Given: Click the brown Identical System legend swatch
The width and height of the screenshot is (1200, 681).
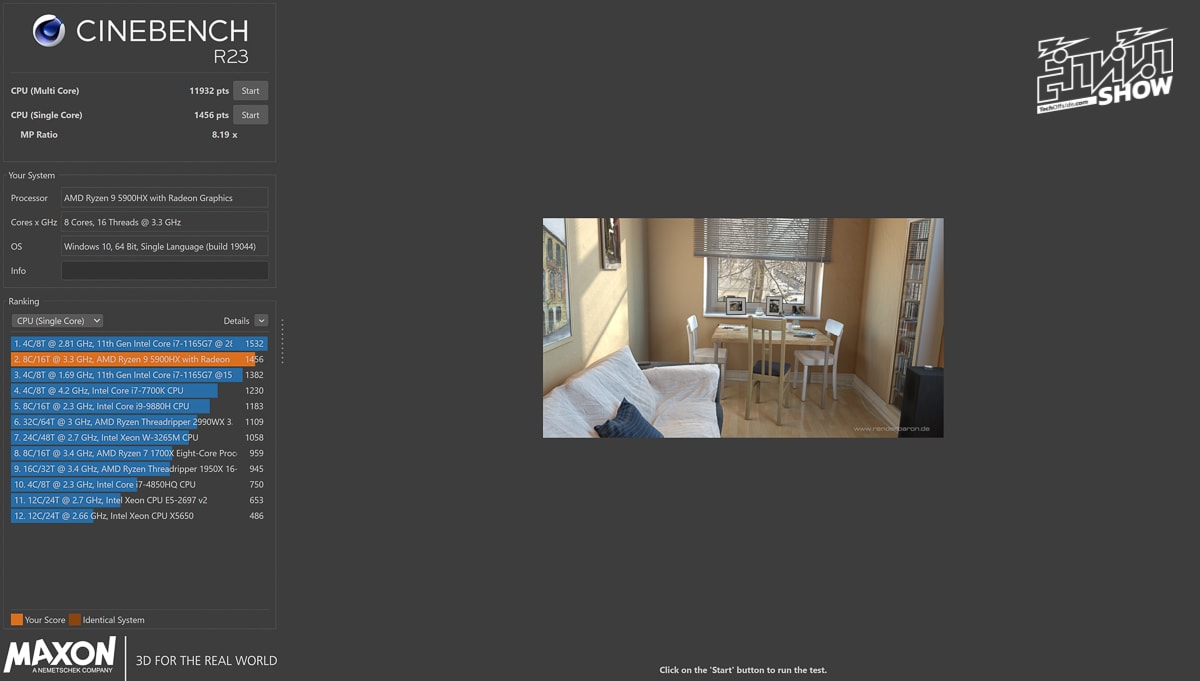Looking at the screenshot, I should tap(75, 620).
